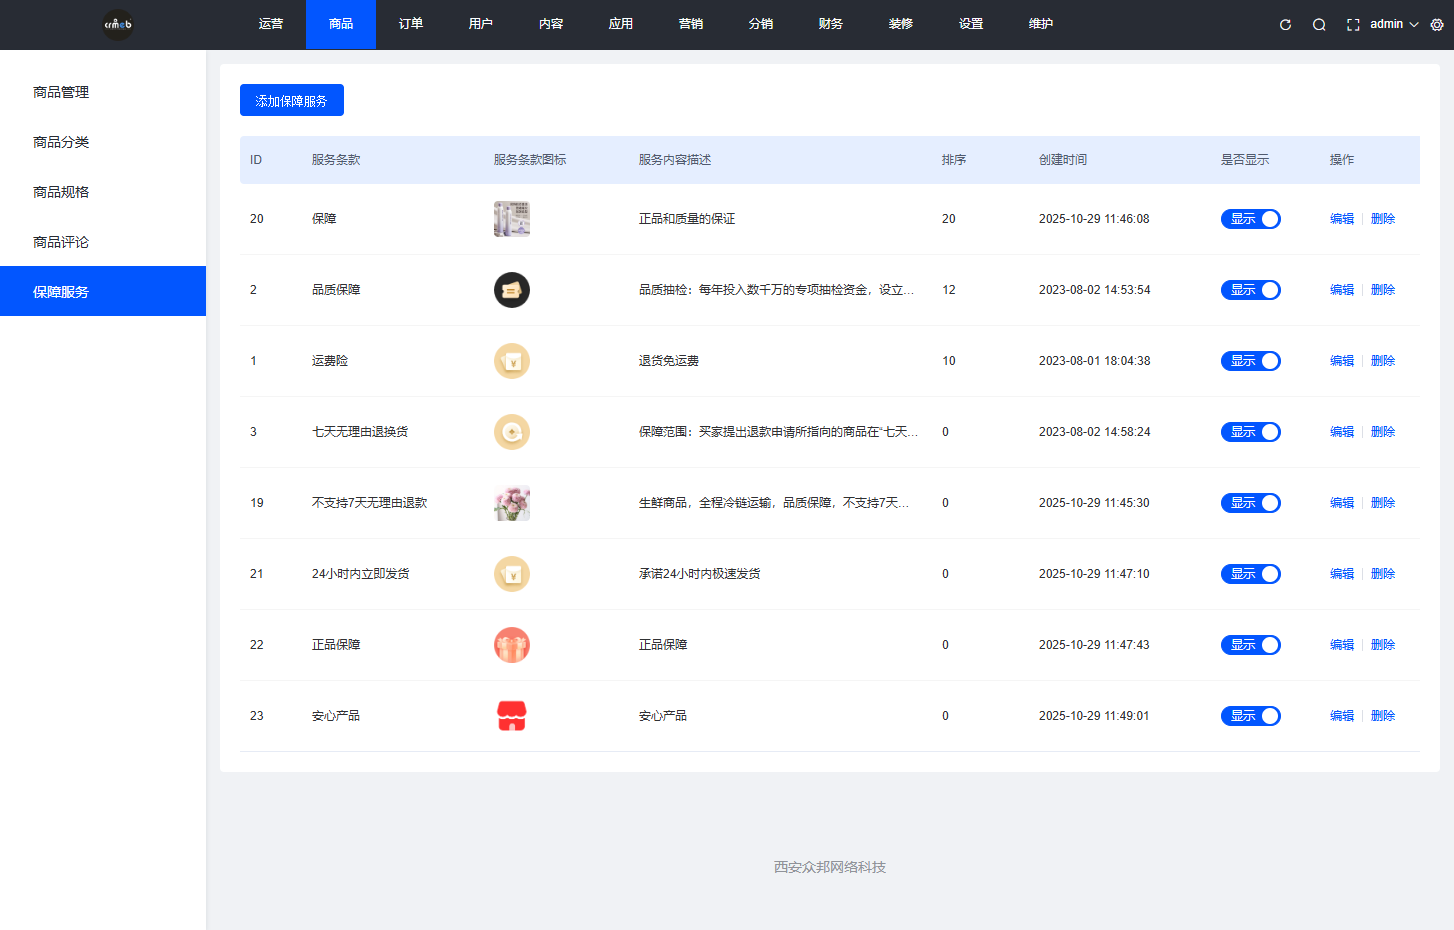The width and height of the screenshot is (1454, 930).
Task: Open the admin account dropdown
Action: 1390,24
